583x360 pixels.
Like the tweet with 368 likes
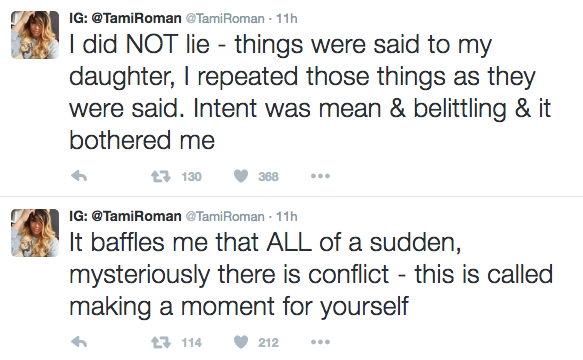click(x=241, y=176)
